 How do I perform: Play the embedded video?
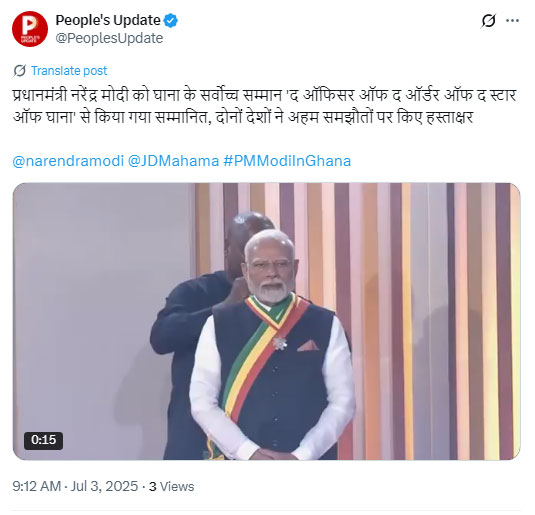pyautogui.click(x=266, y=321)
